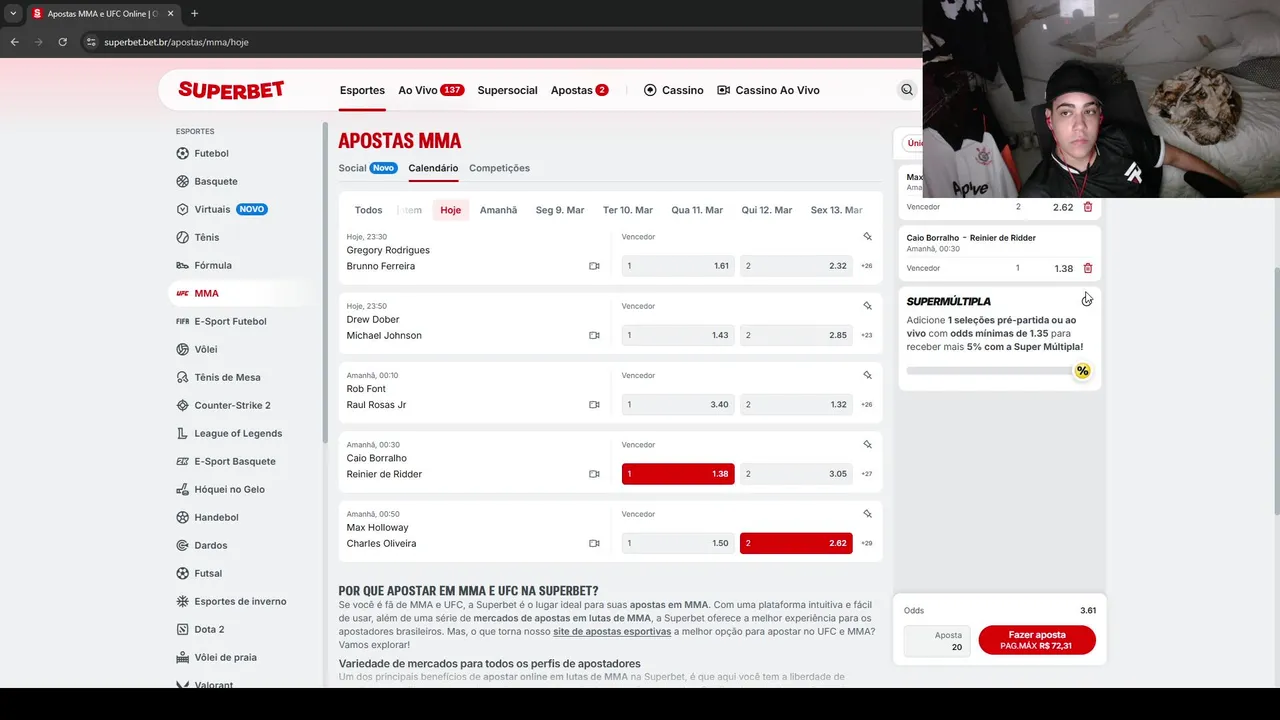Click the browser address bar

500,42
